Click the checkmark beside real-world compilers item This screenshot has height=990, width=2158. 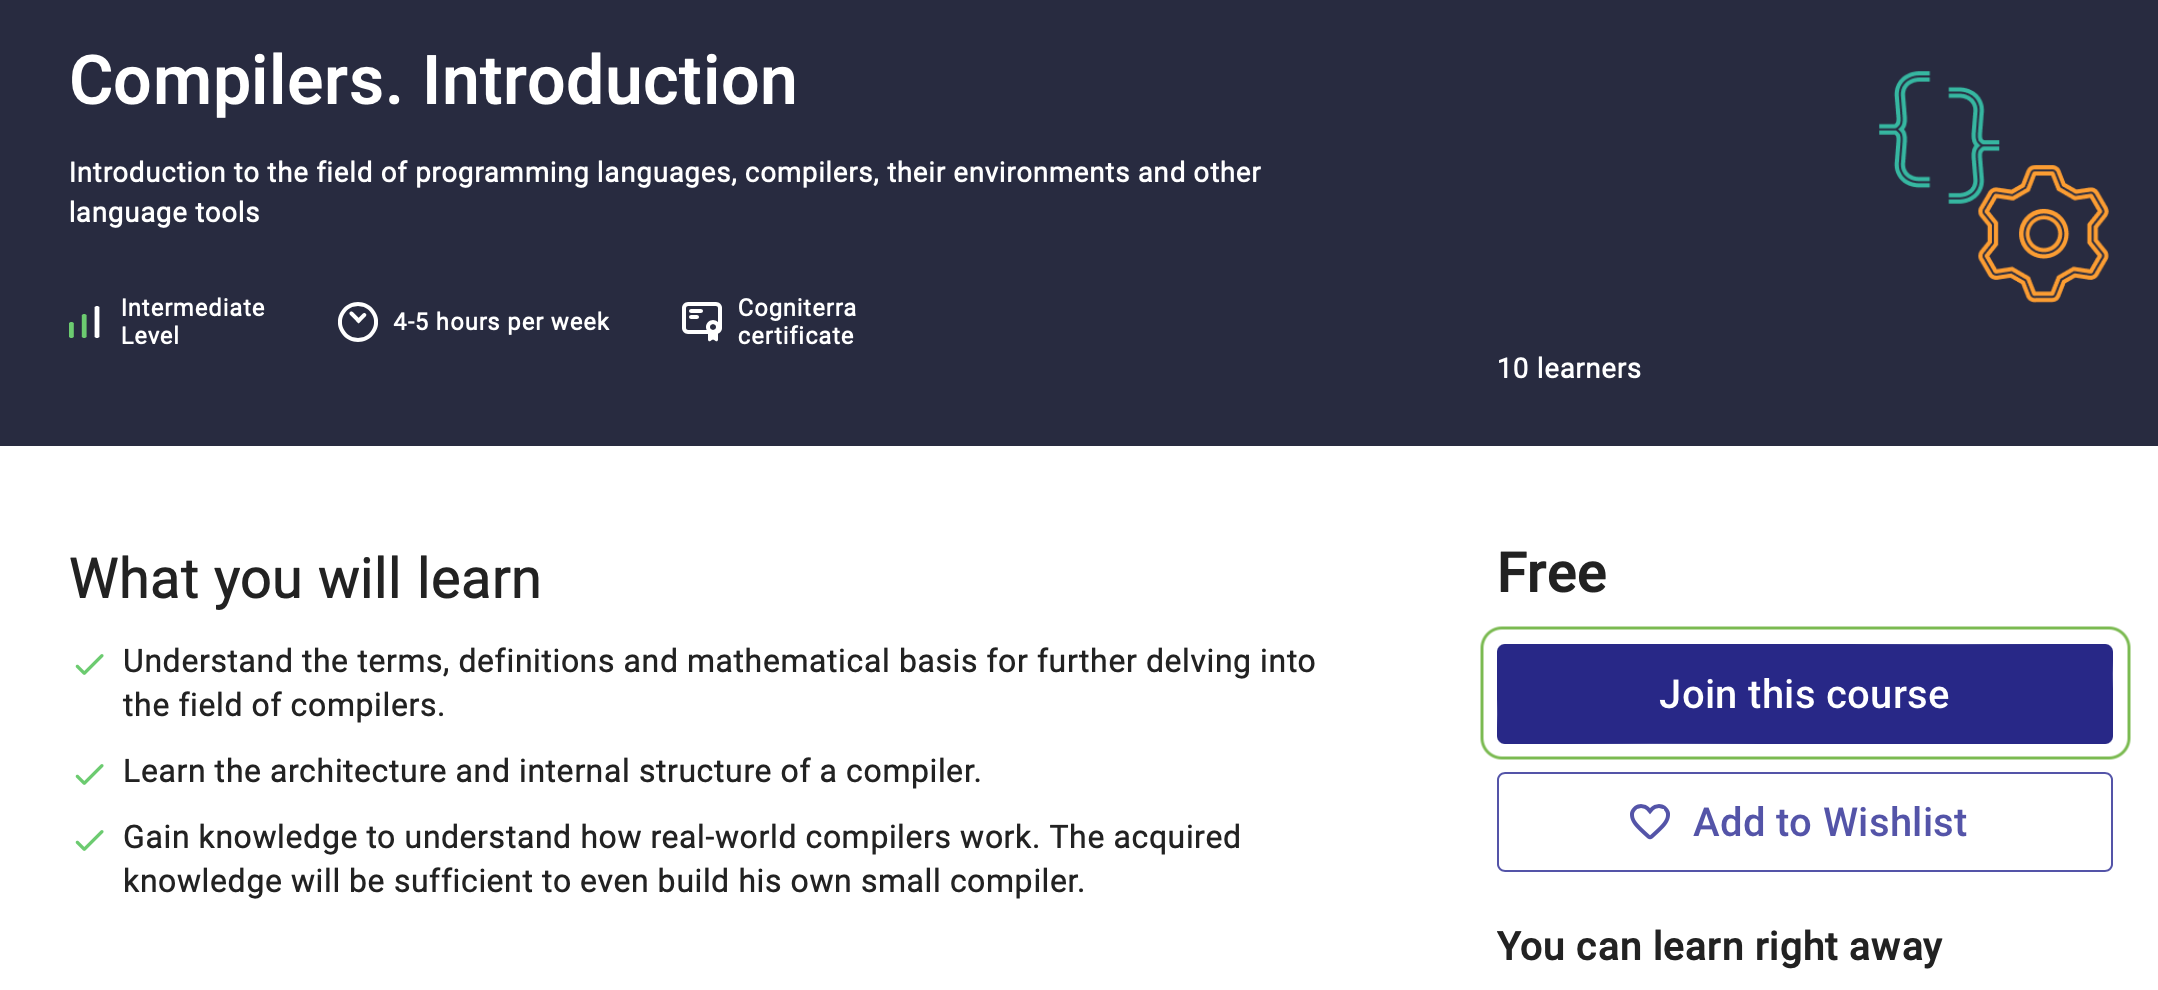pyautogui.click(x=90, y=840)
